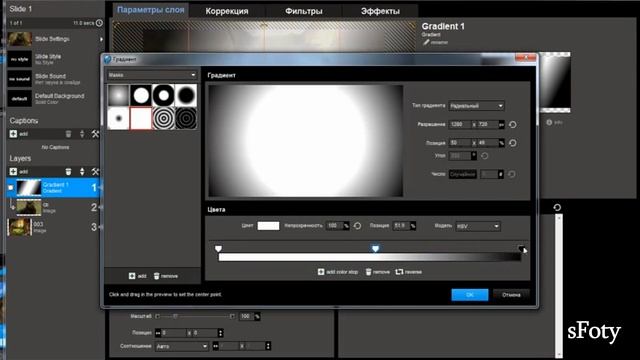
Task: Select the soft radial glow preset thumbnail
Action: [x=118, y=95]
